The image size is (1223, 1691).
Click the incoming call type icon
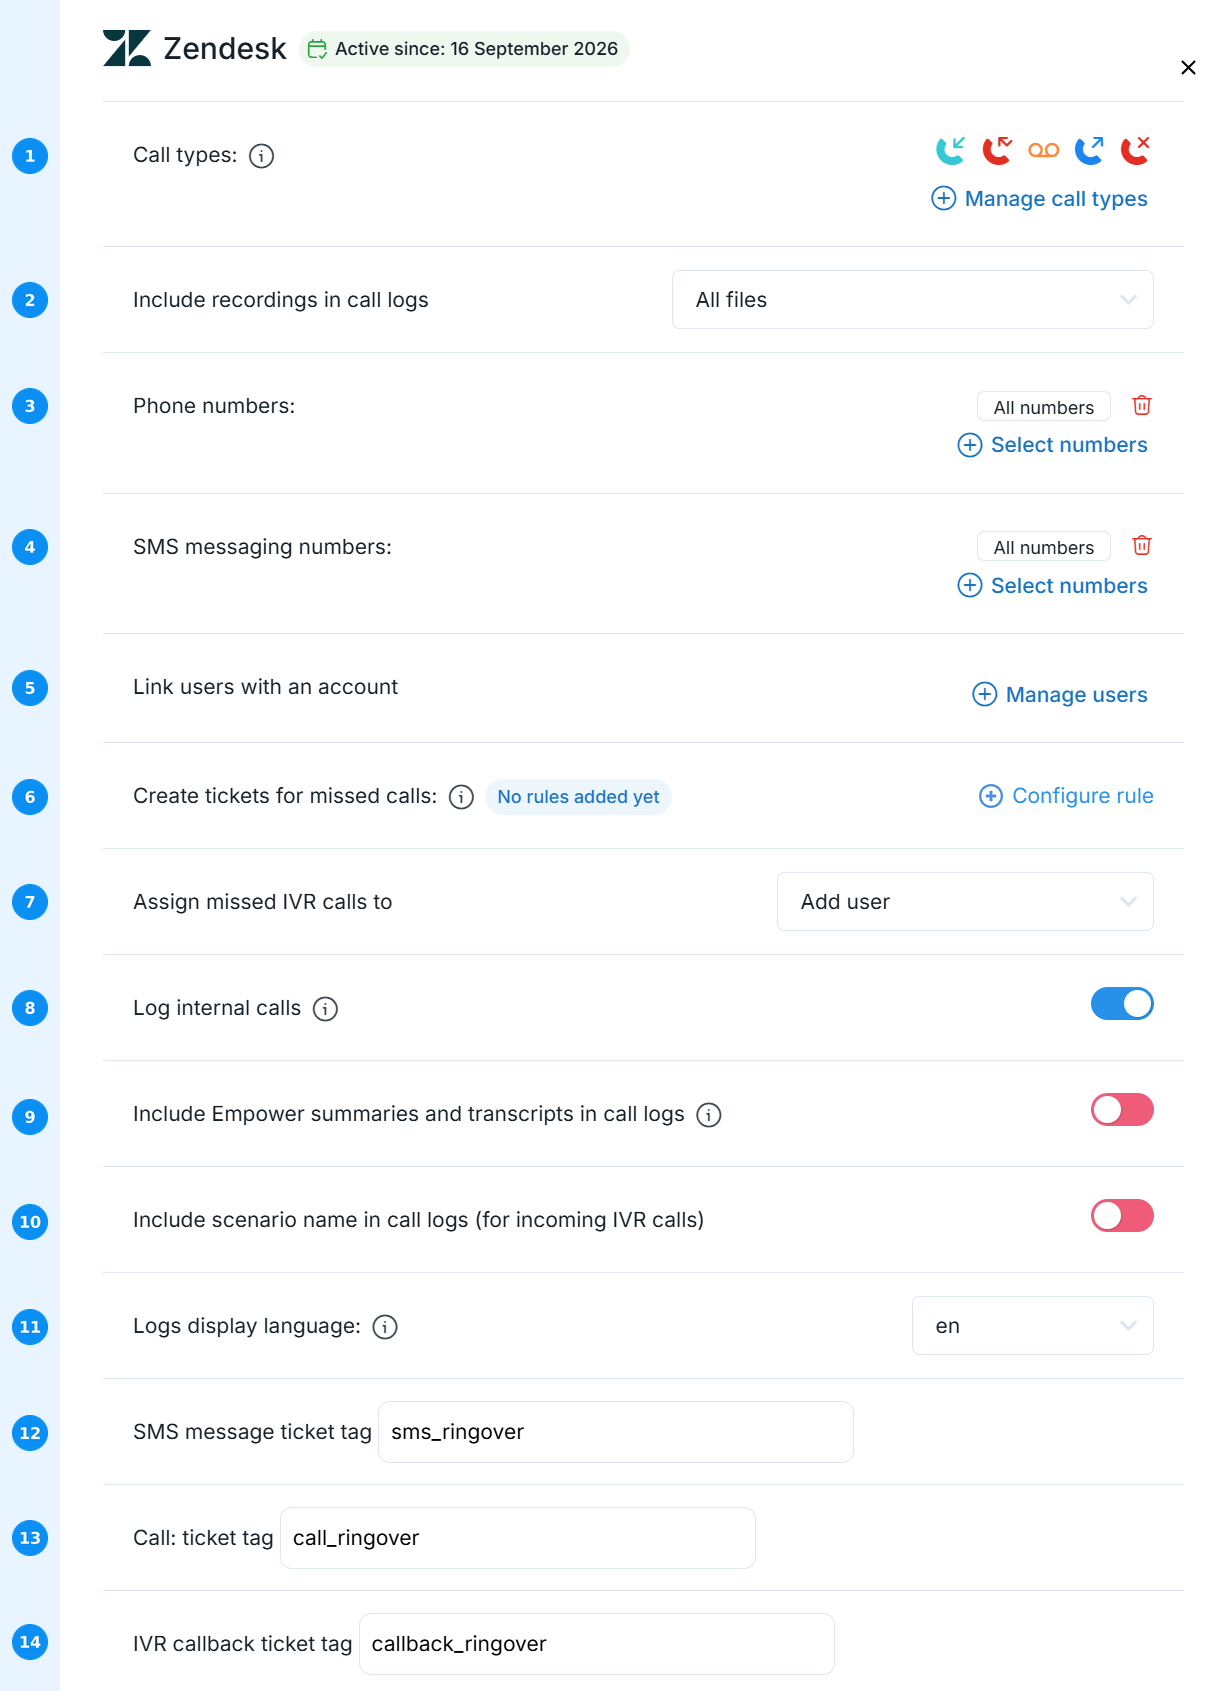point(950,150)
